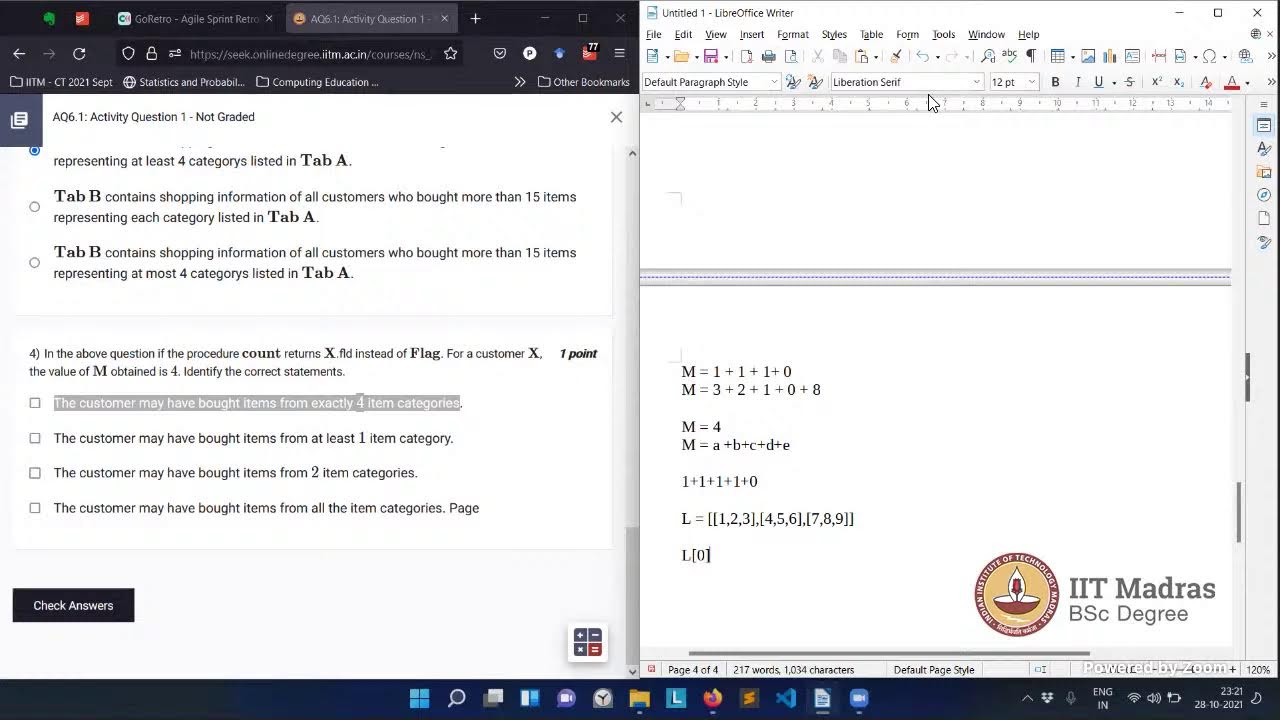Open the Paragraph Style dropdown
The width and height of the screenshot is (1280, 720).
[x=774, y=82]
